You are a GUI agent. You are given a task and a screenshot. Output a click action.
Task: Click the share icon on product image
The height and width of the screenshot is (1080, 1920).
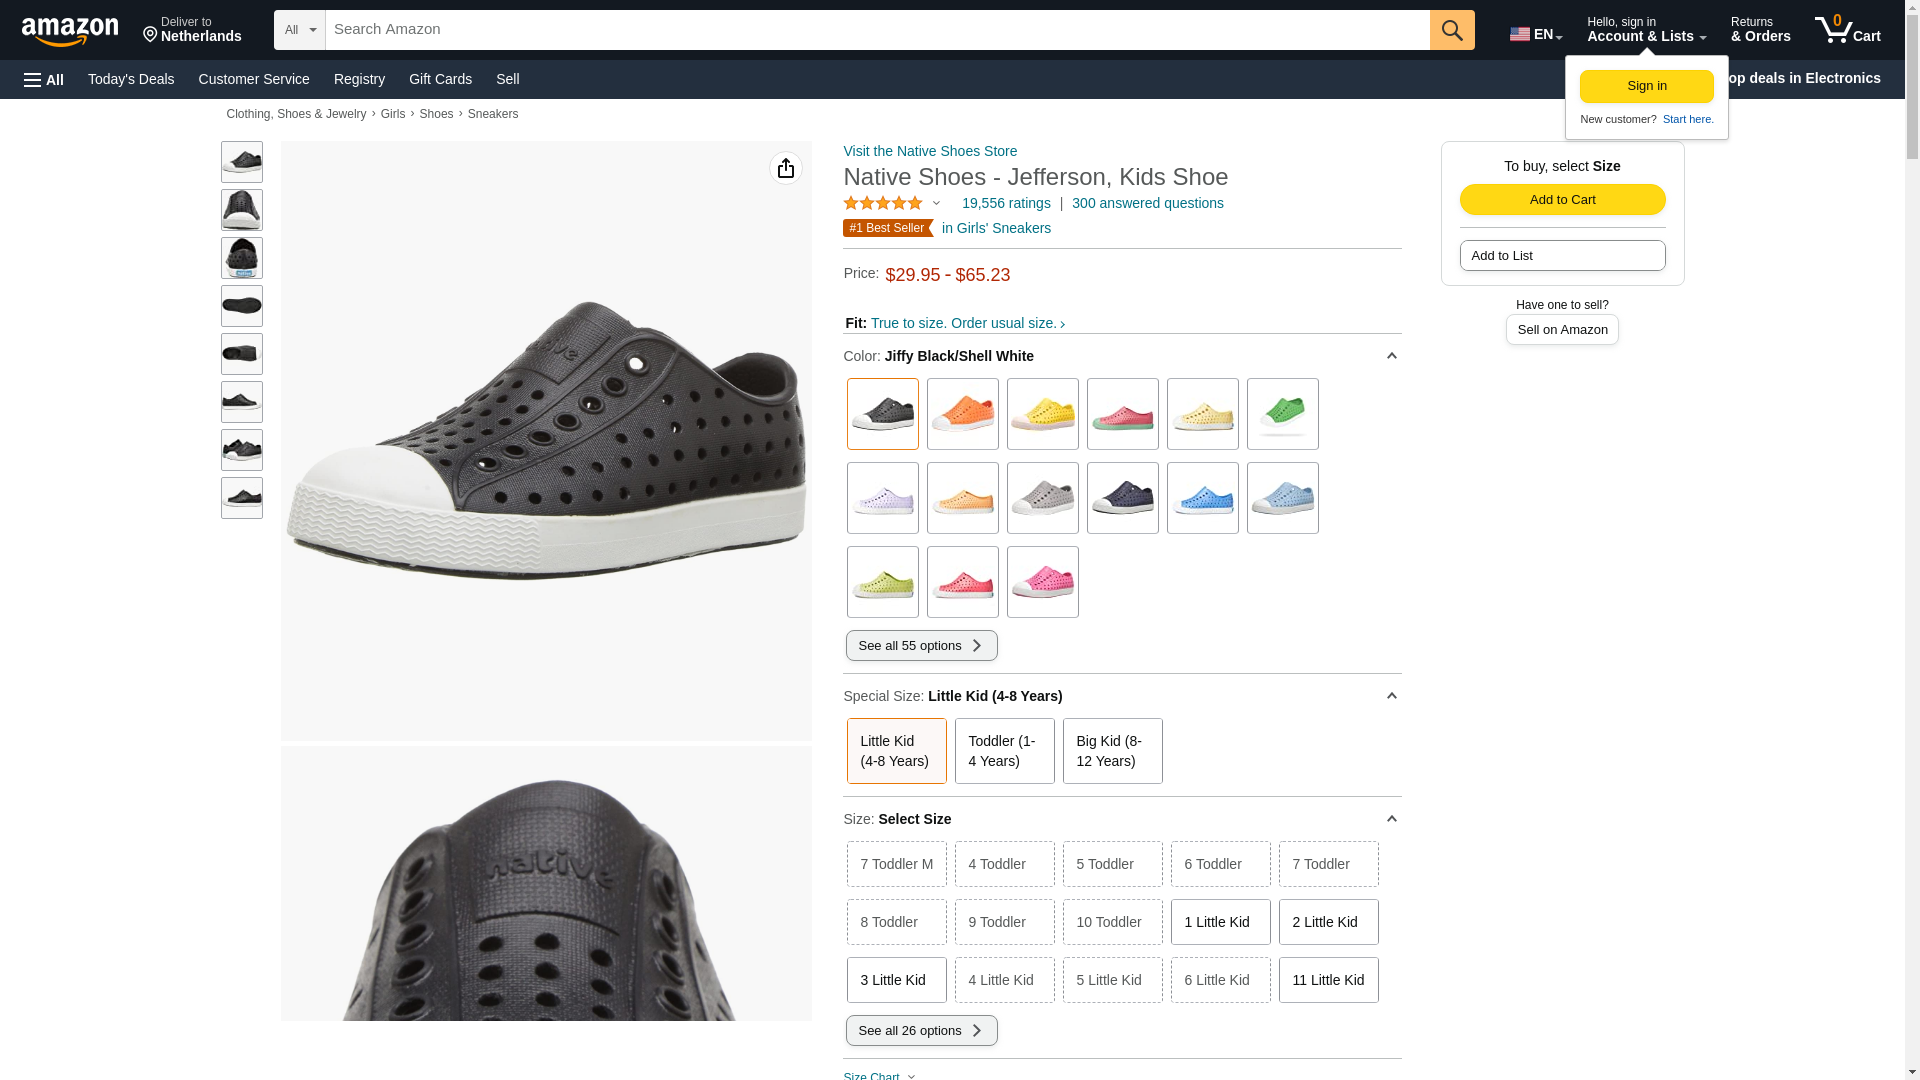pyautogui.click(x=785, y=168)
